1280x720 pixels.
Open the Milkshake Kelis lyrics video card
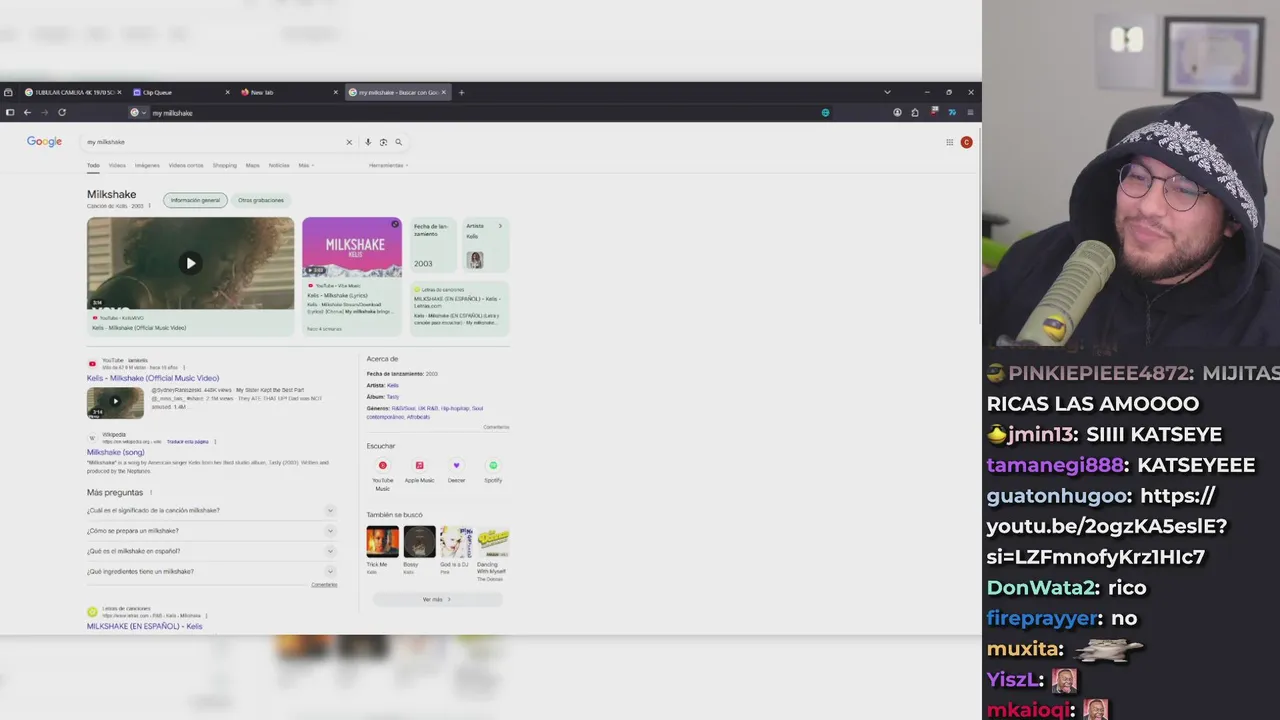(x=352, y=275)
